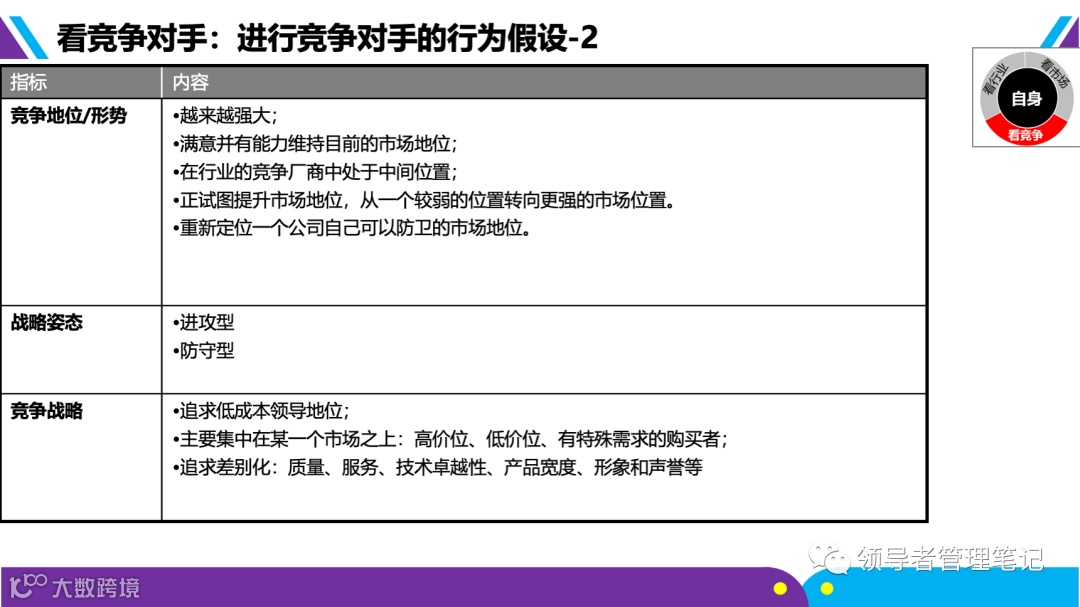The width and height of the screenshot is (1080, 607).
Task: Open the 领导者管理笔记 watermark link
Action: tap(950, 555)
